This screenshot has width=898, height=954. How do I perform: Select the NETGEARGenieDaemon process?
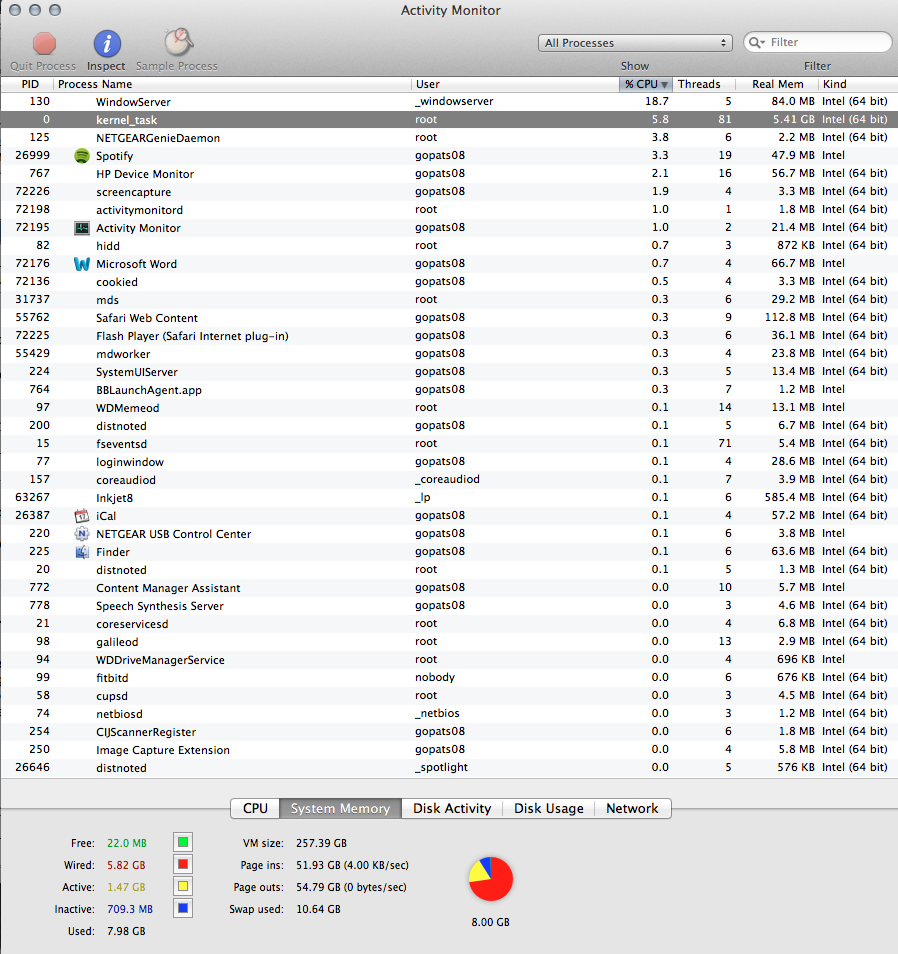[449, 138]
